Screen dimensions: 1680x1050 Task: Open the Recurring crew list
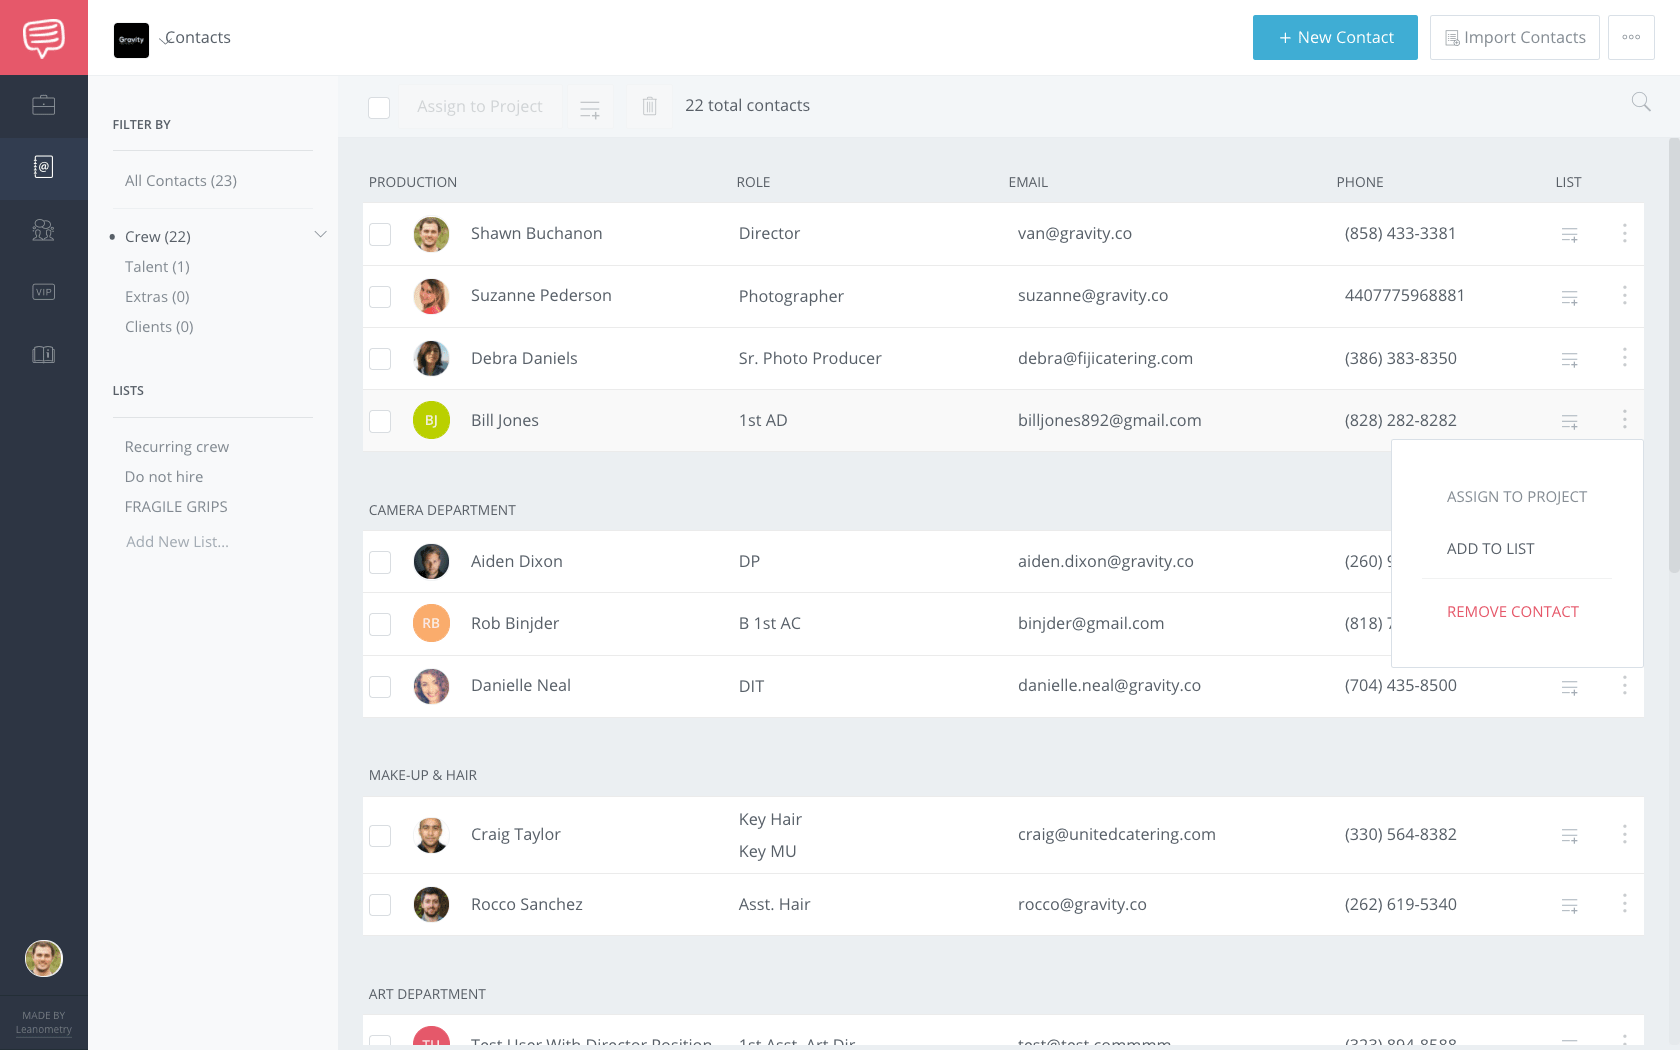pyautogui.click(x=177, y=447)
